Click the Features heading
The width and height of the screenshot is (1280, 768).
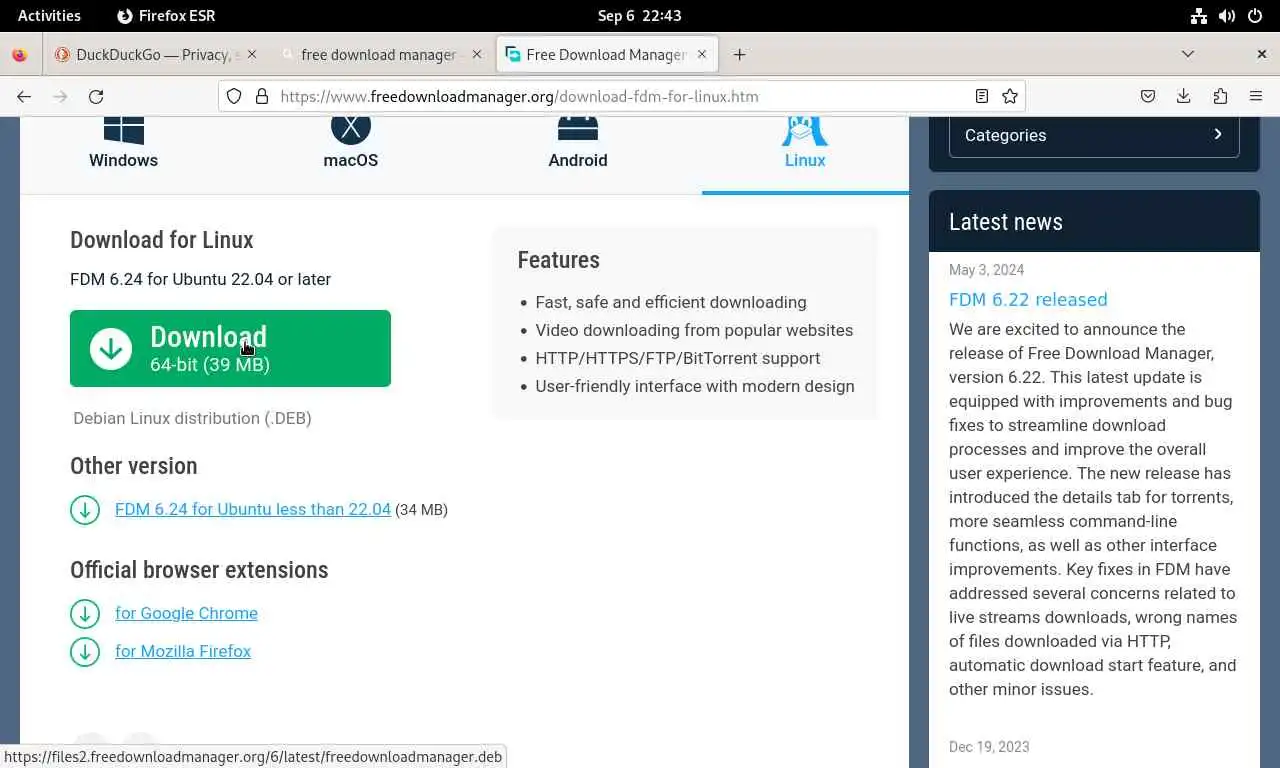pyautogui.click(x=559, y=260)
